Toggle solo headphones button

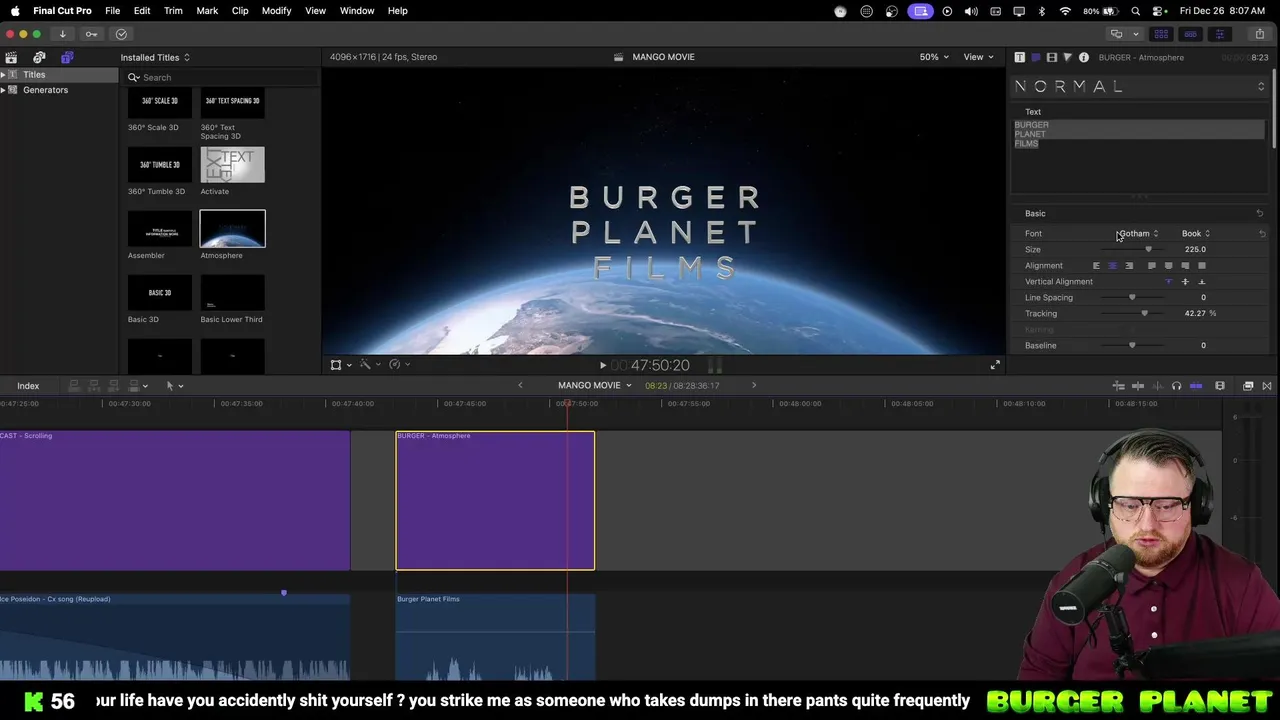tap(1176, 386)
